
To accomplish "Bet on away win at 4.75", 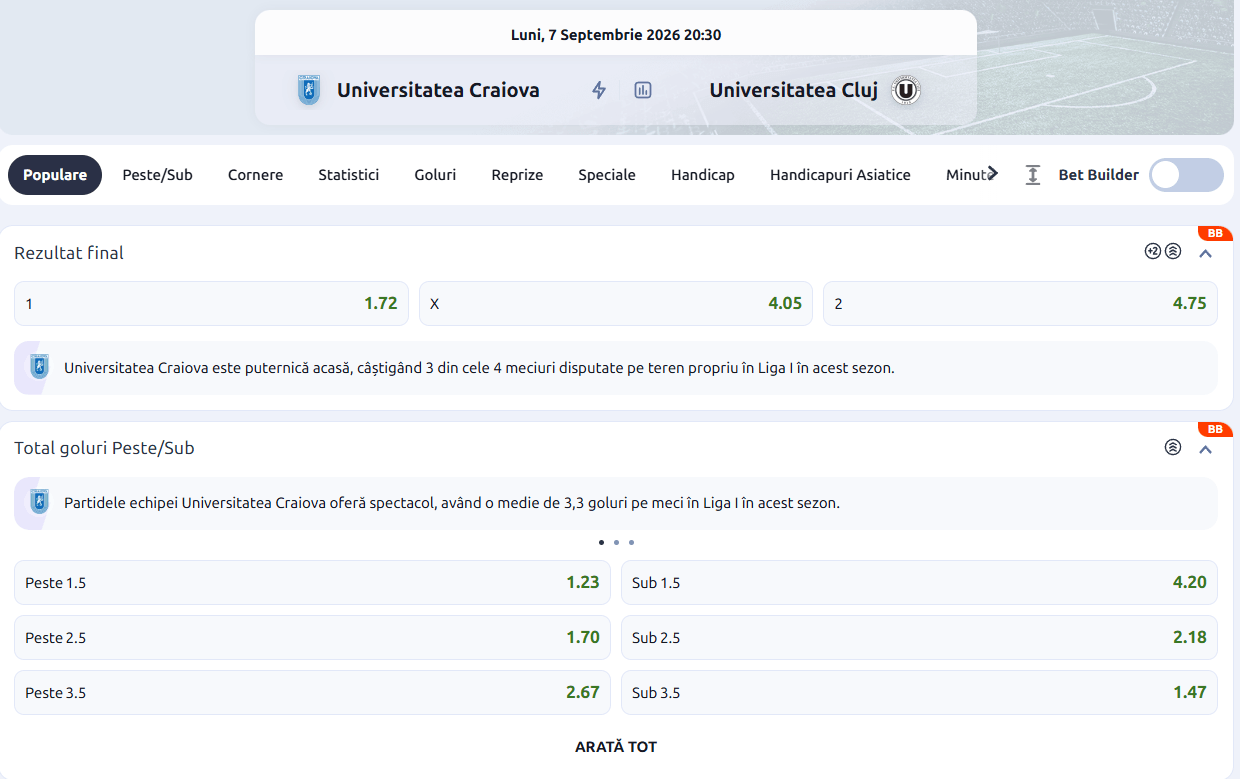I will click(x=1020, y=303).
